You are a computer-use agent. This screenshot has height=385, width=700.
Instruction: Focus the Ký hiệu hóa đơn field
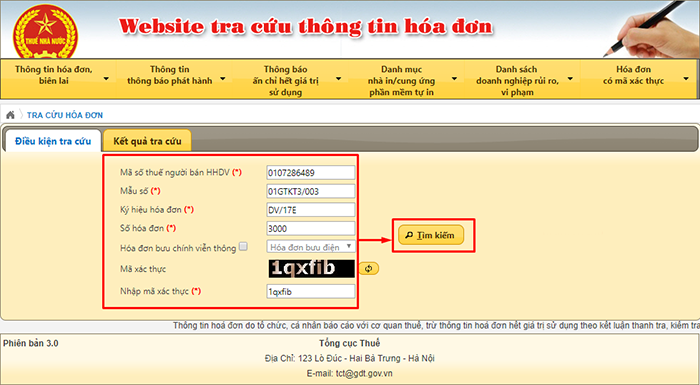(311, 209)
